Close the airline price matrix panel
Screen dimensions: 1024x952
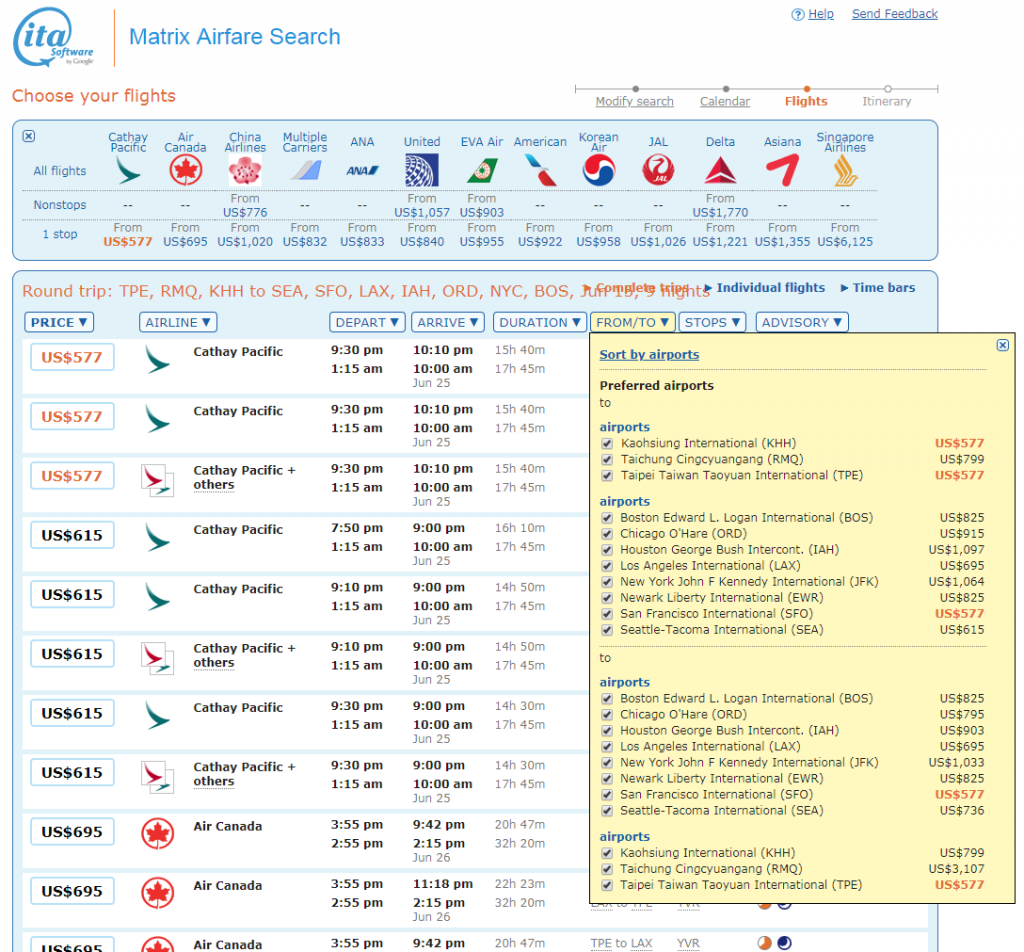[29, 136]
